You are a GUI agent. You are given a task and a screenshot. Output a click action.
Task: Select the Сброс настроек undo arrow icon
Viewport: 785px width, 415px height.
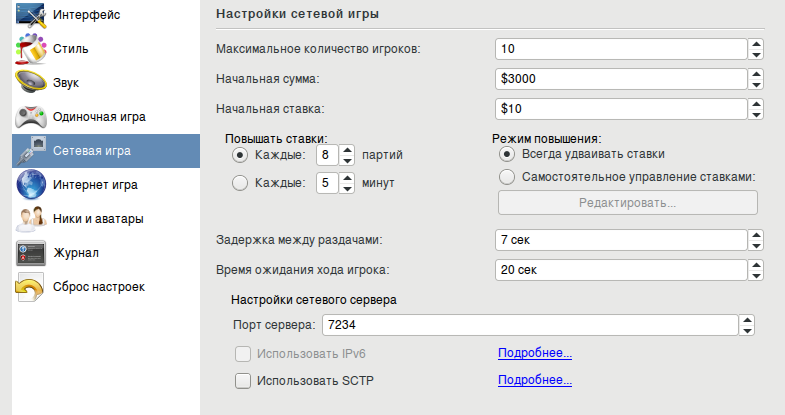[30, 287]
